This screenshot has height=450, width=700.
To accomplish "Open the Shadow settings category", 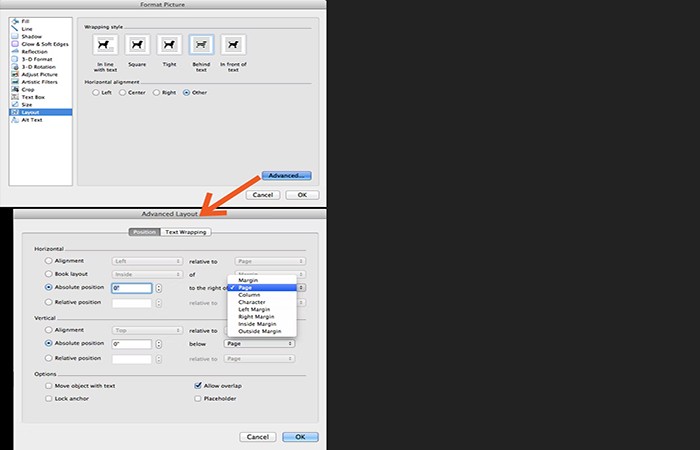I will (x=40, y=36).
